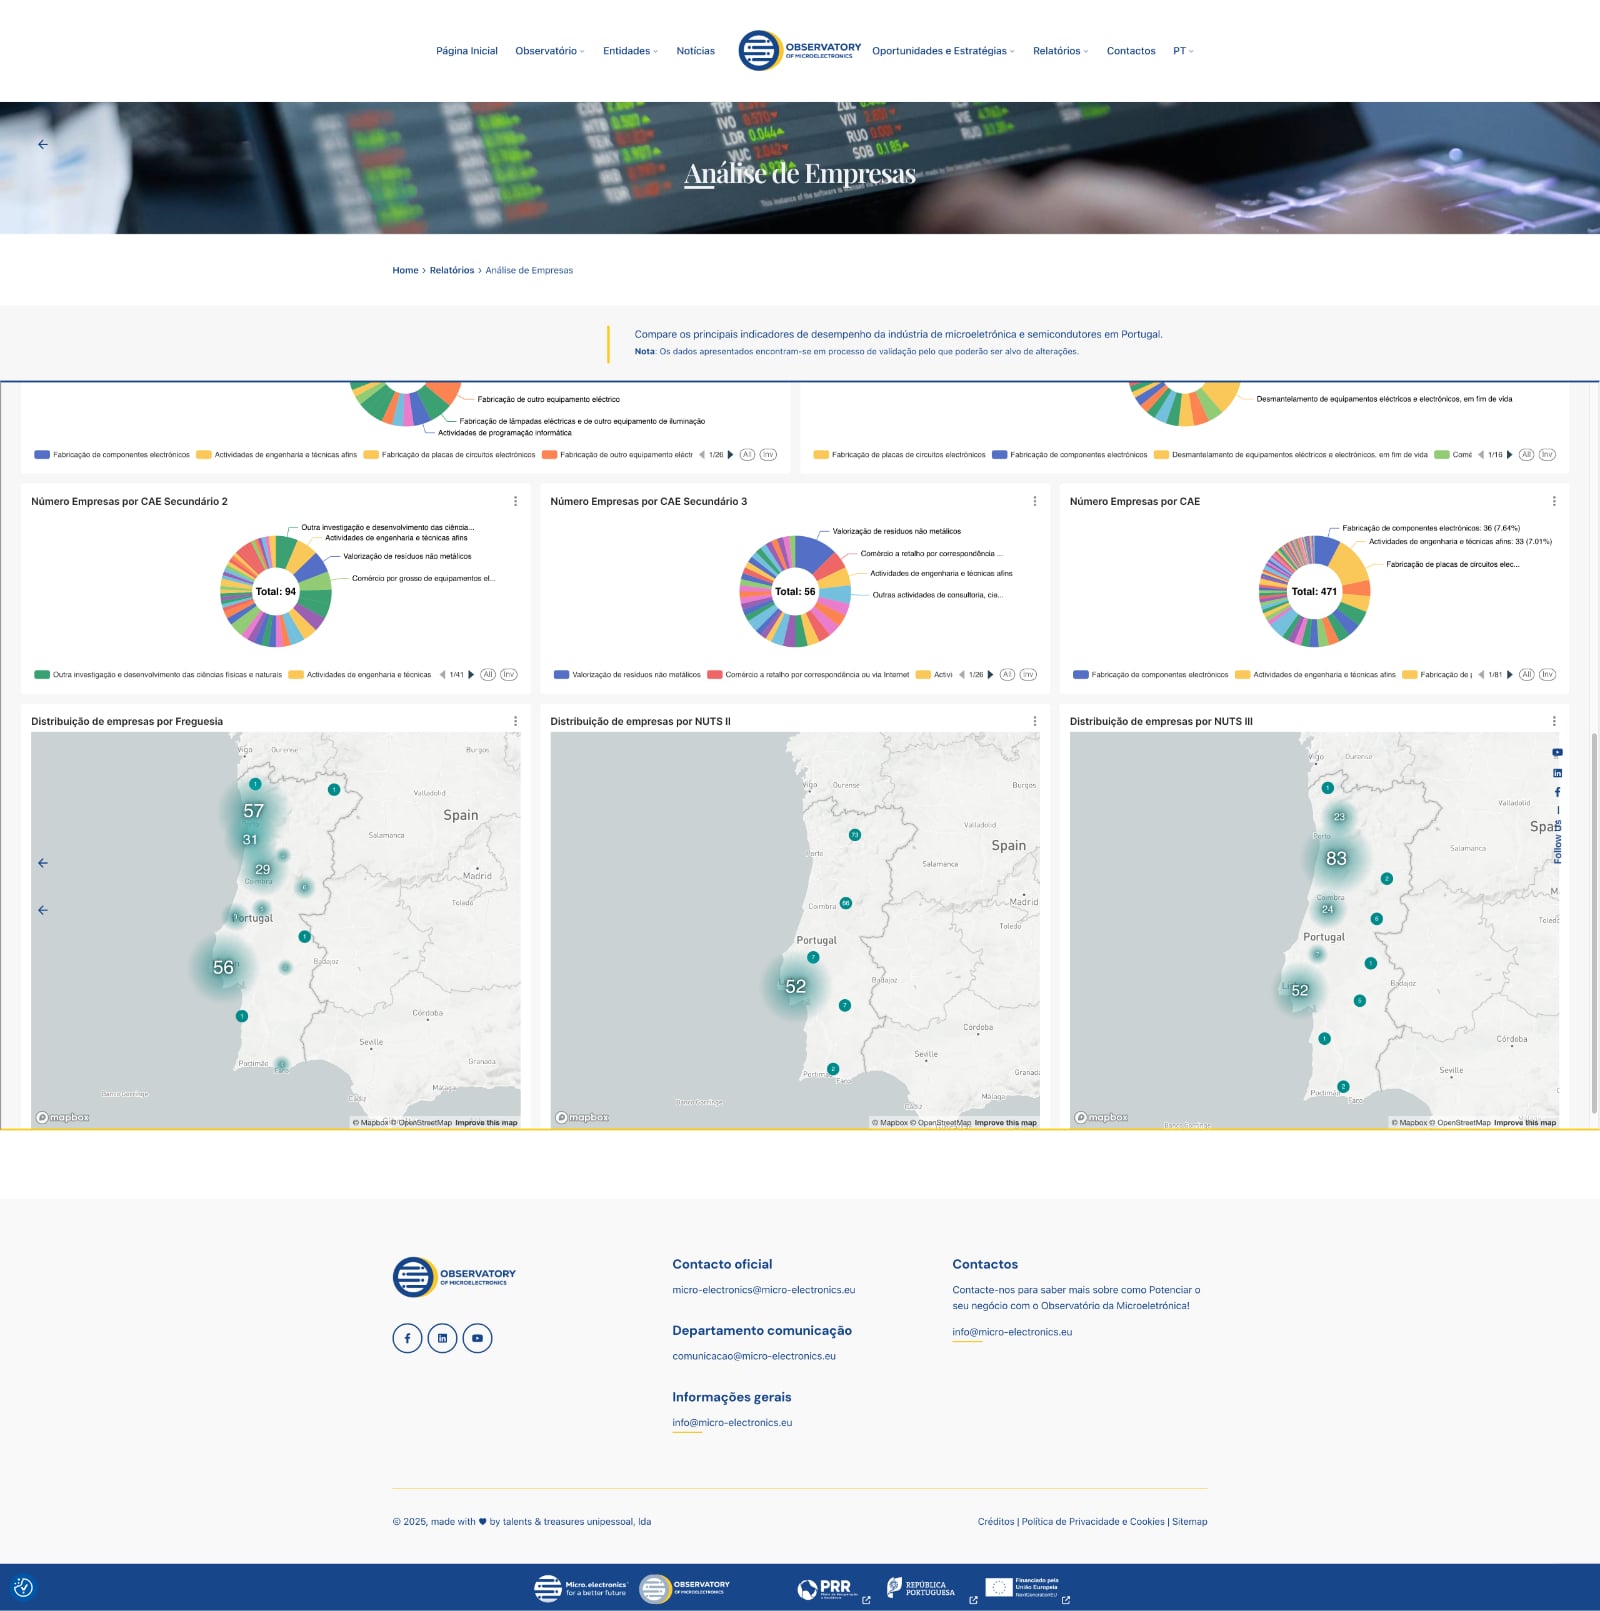Viewport: 1600px width, 1611px height.
Task: Click the 83 cluster on NUTS III map
Action: (1336, 858)
